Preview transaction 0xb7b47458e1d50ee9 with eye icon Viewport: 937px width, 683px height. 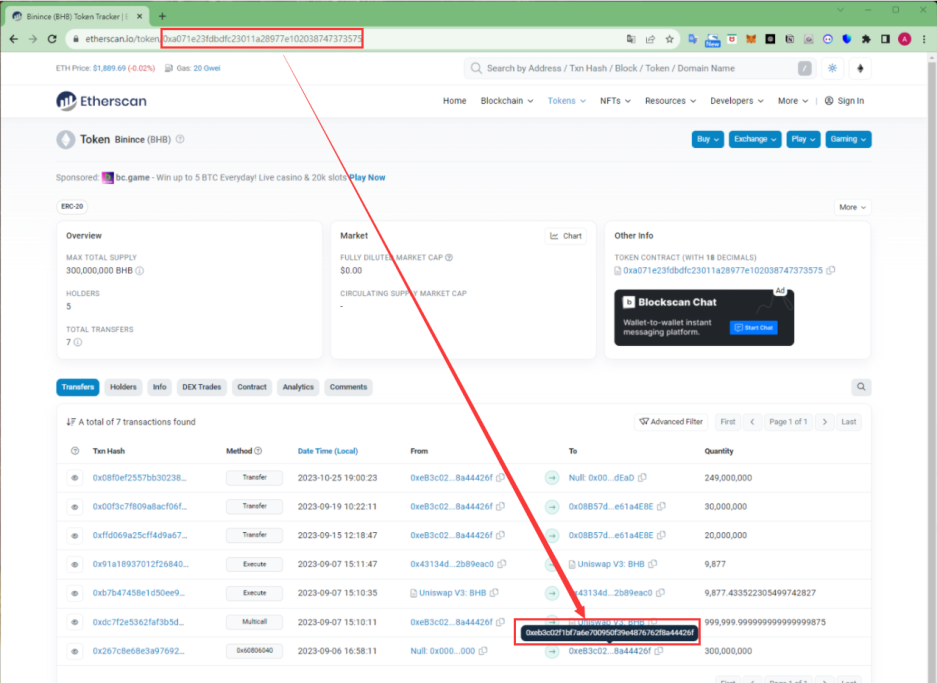click(75, 593)
